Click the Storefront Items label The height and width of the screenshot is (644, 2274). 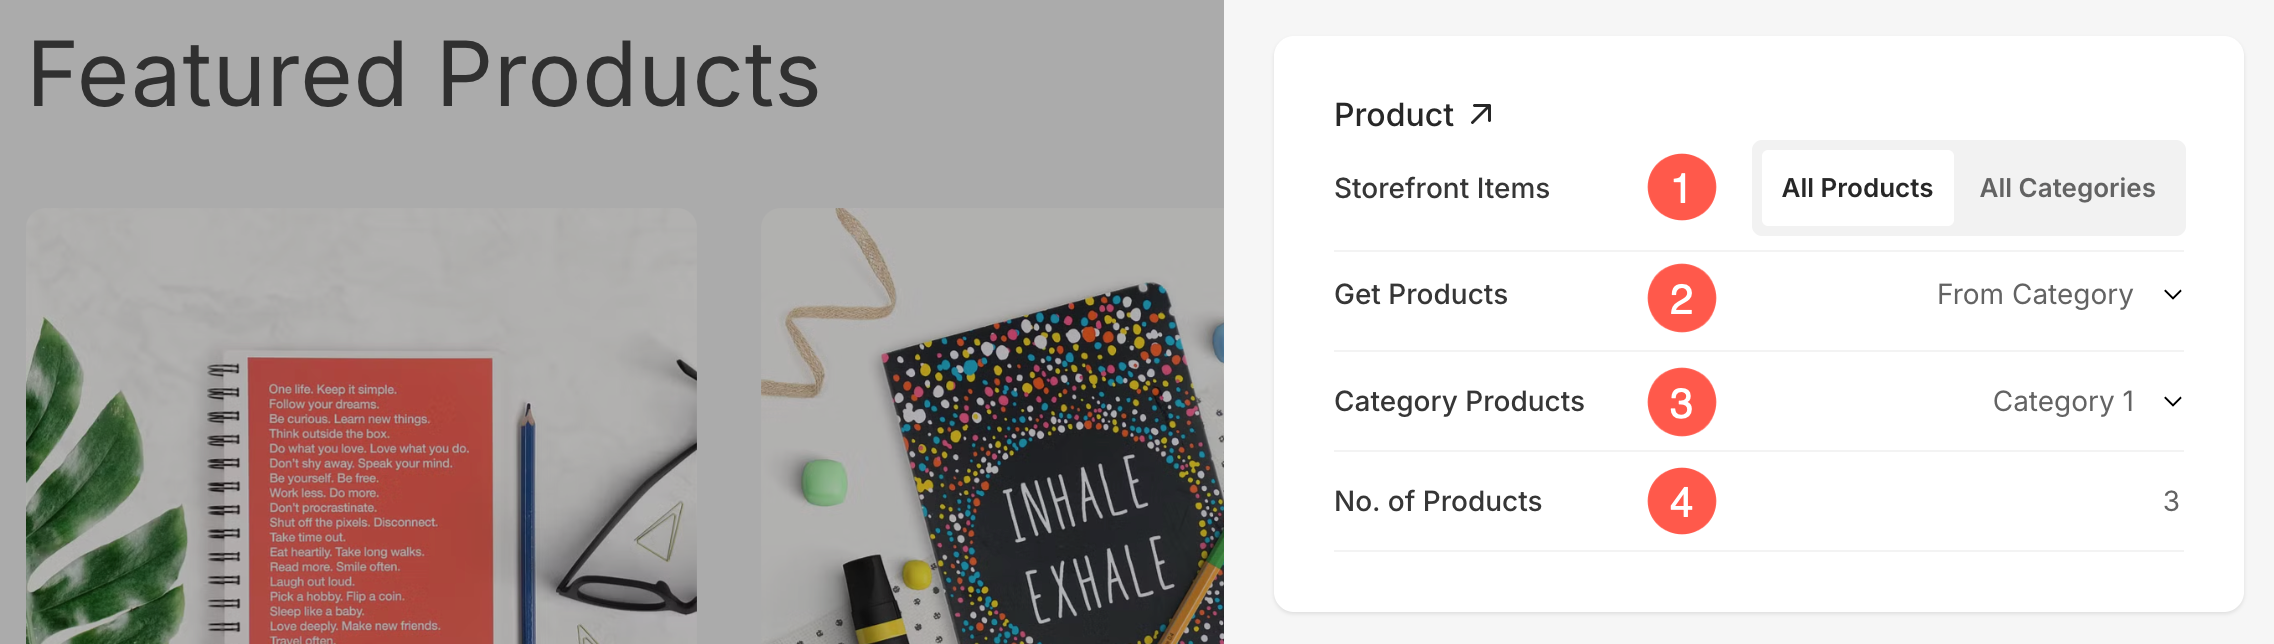click(1441, 188)
